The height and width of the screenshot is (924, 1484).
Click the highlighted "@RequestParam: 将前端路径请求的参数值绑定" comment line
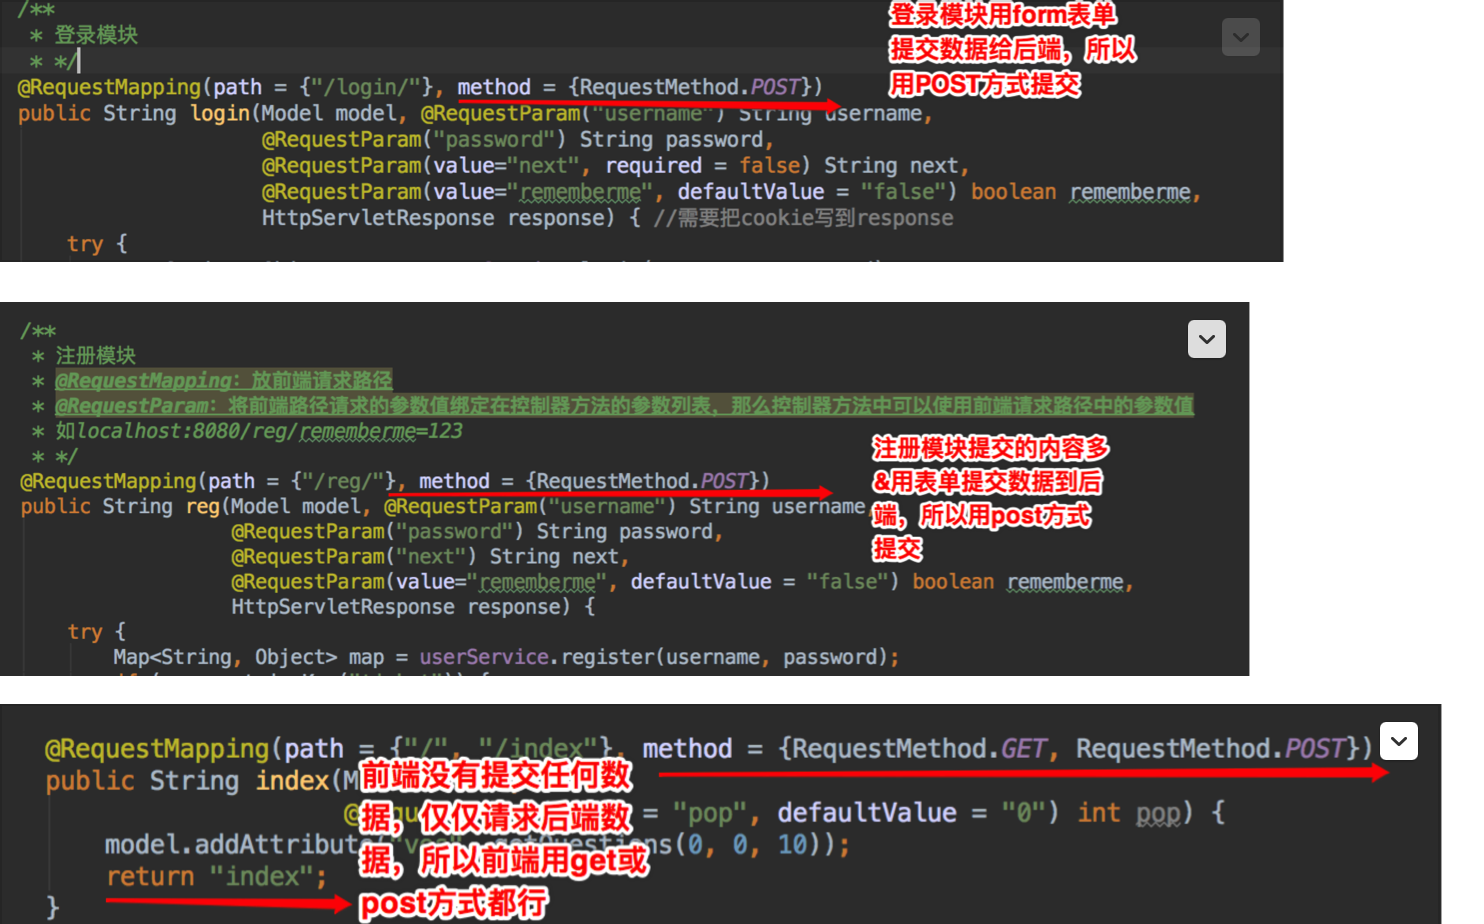[x=624, y=405]
